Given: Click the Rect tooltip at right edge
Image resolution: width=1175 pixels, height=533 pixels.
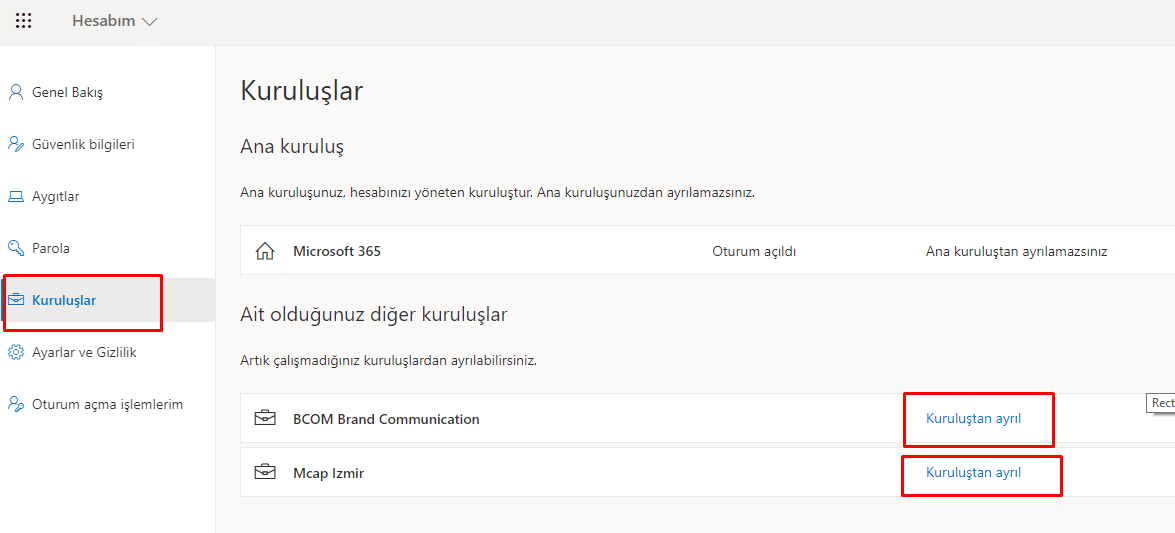Looking at the screenshot, I should coord(1162,403).
